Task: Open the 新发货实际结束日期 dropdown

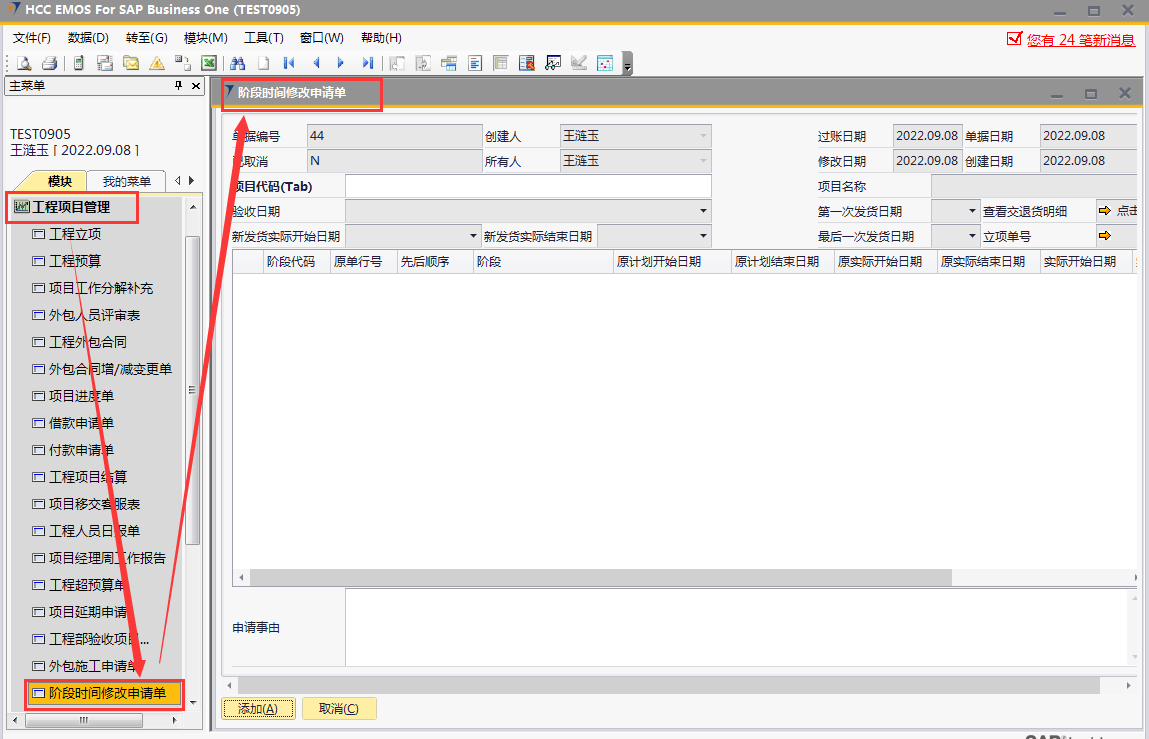Action: (704, 237)
